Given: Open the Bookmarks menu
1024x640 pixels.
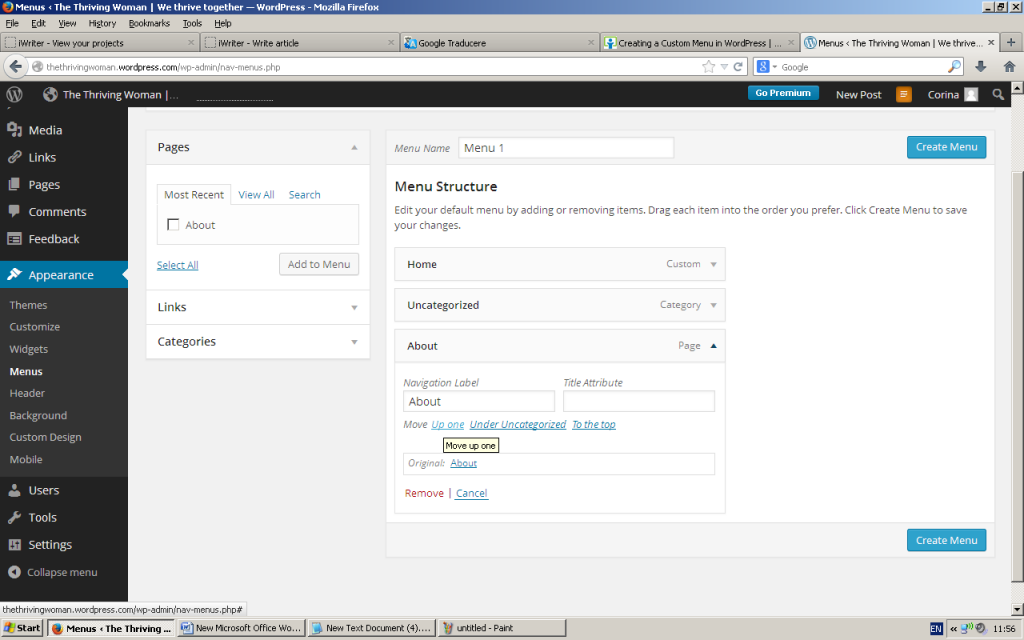Looking at the screenshot, I should [149, 24].
